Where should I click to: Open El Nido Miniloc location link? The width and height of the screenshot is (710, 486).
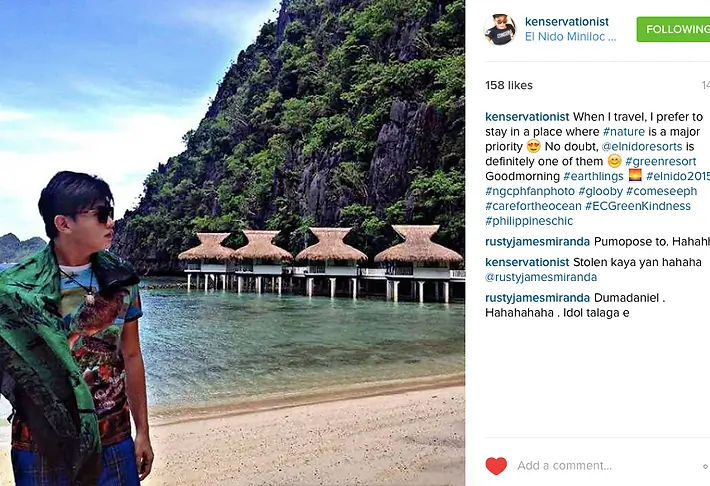(570, 37)
